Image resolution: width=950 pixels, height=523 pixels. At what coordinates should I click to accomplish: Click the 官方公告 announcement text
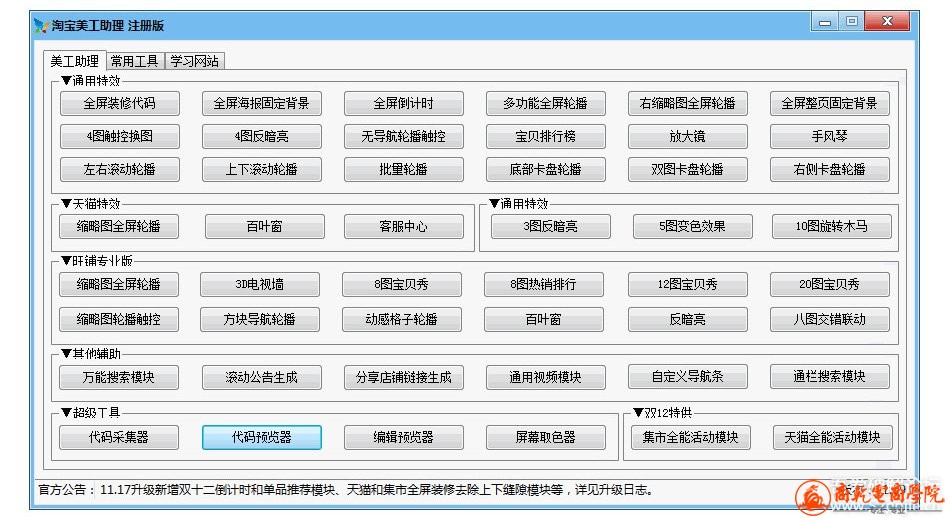point(345,490)
